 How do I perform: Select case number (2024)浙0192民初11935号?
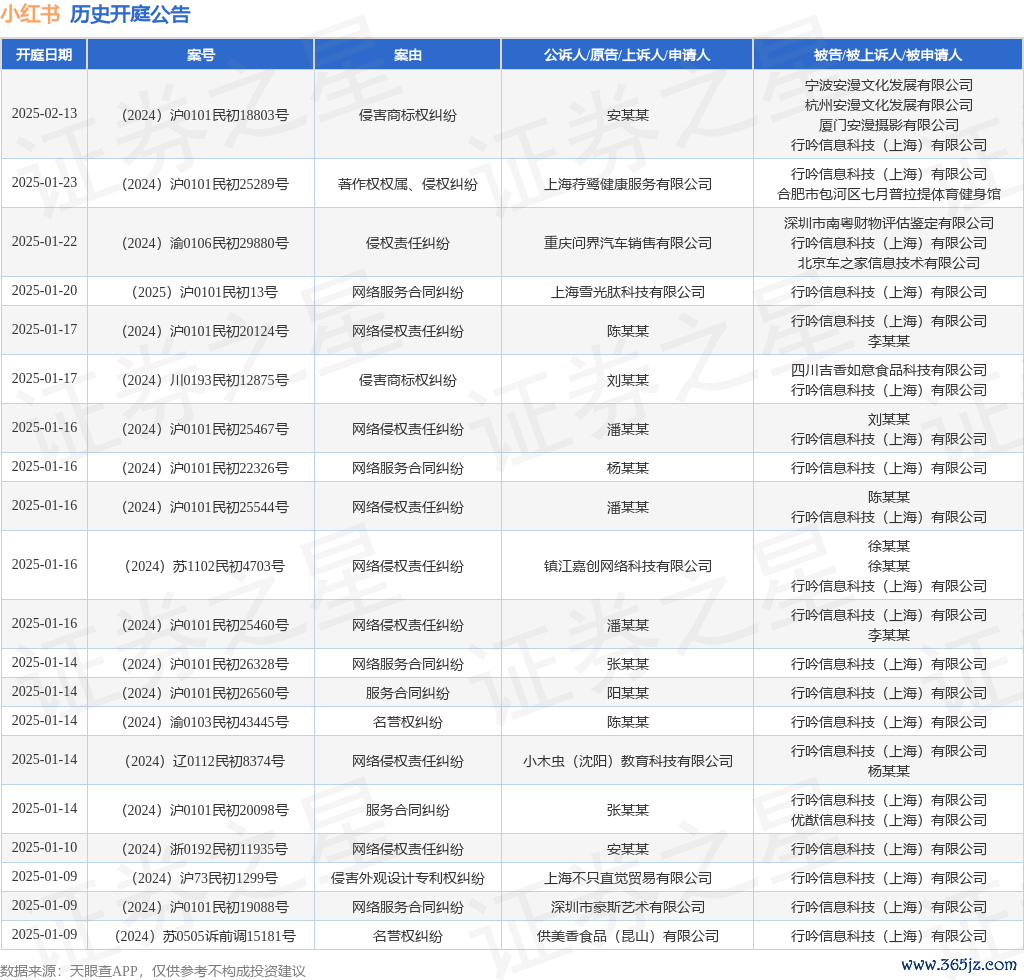coord(204,849)
